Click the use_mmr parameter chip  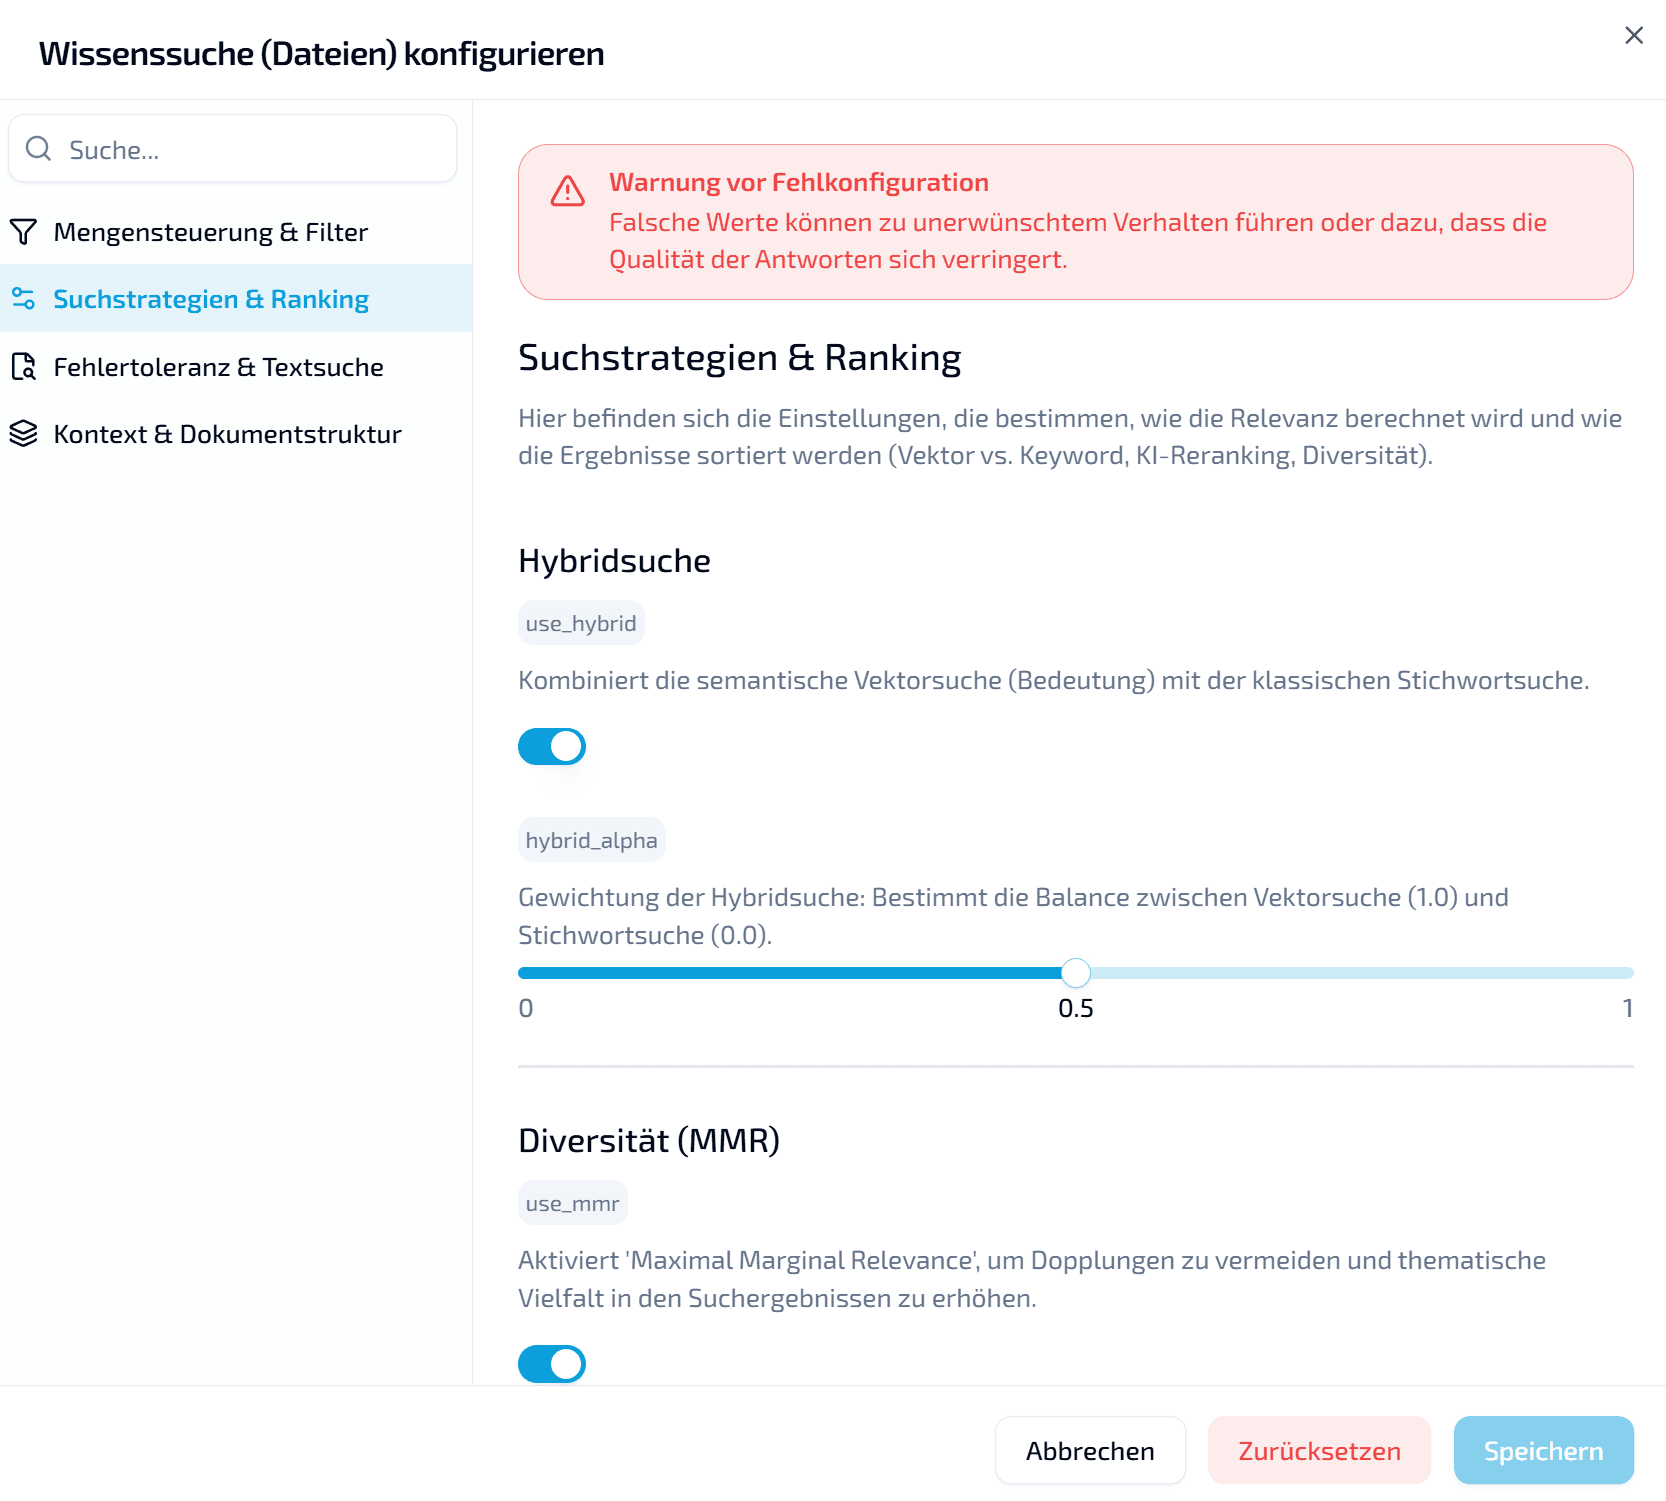click(572, 1202)
